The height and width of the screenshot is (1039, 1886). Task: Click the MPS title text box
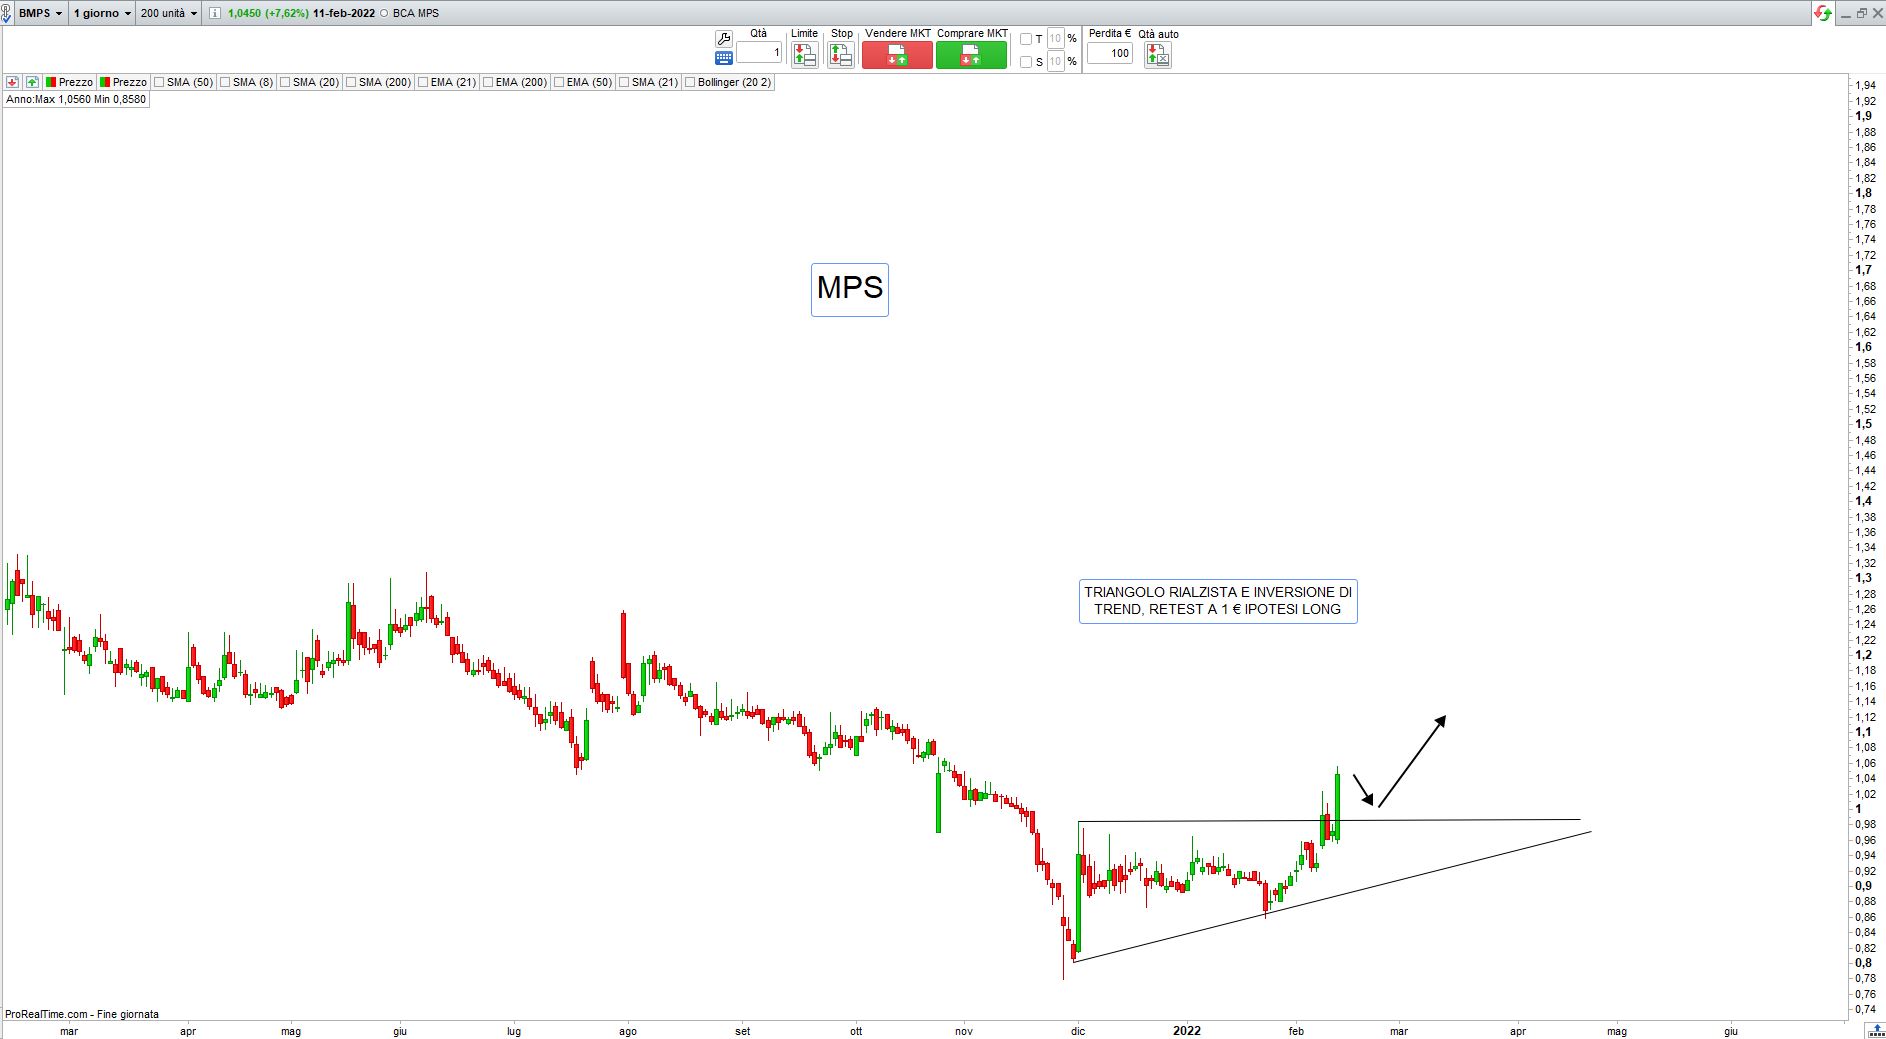click(850, 289)
